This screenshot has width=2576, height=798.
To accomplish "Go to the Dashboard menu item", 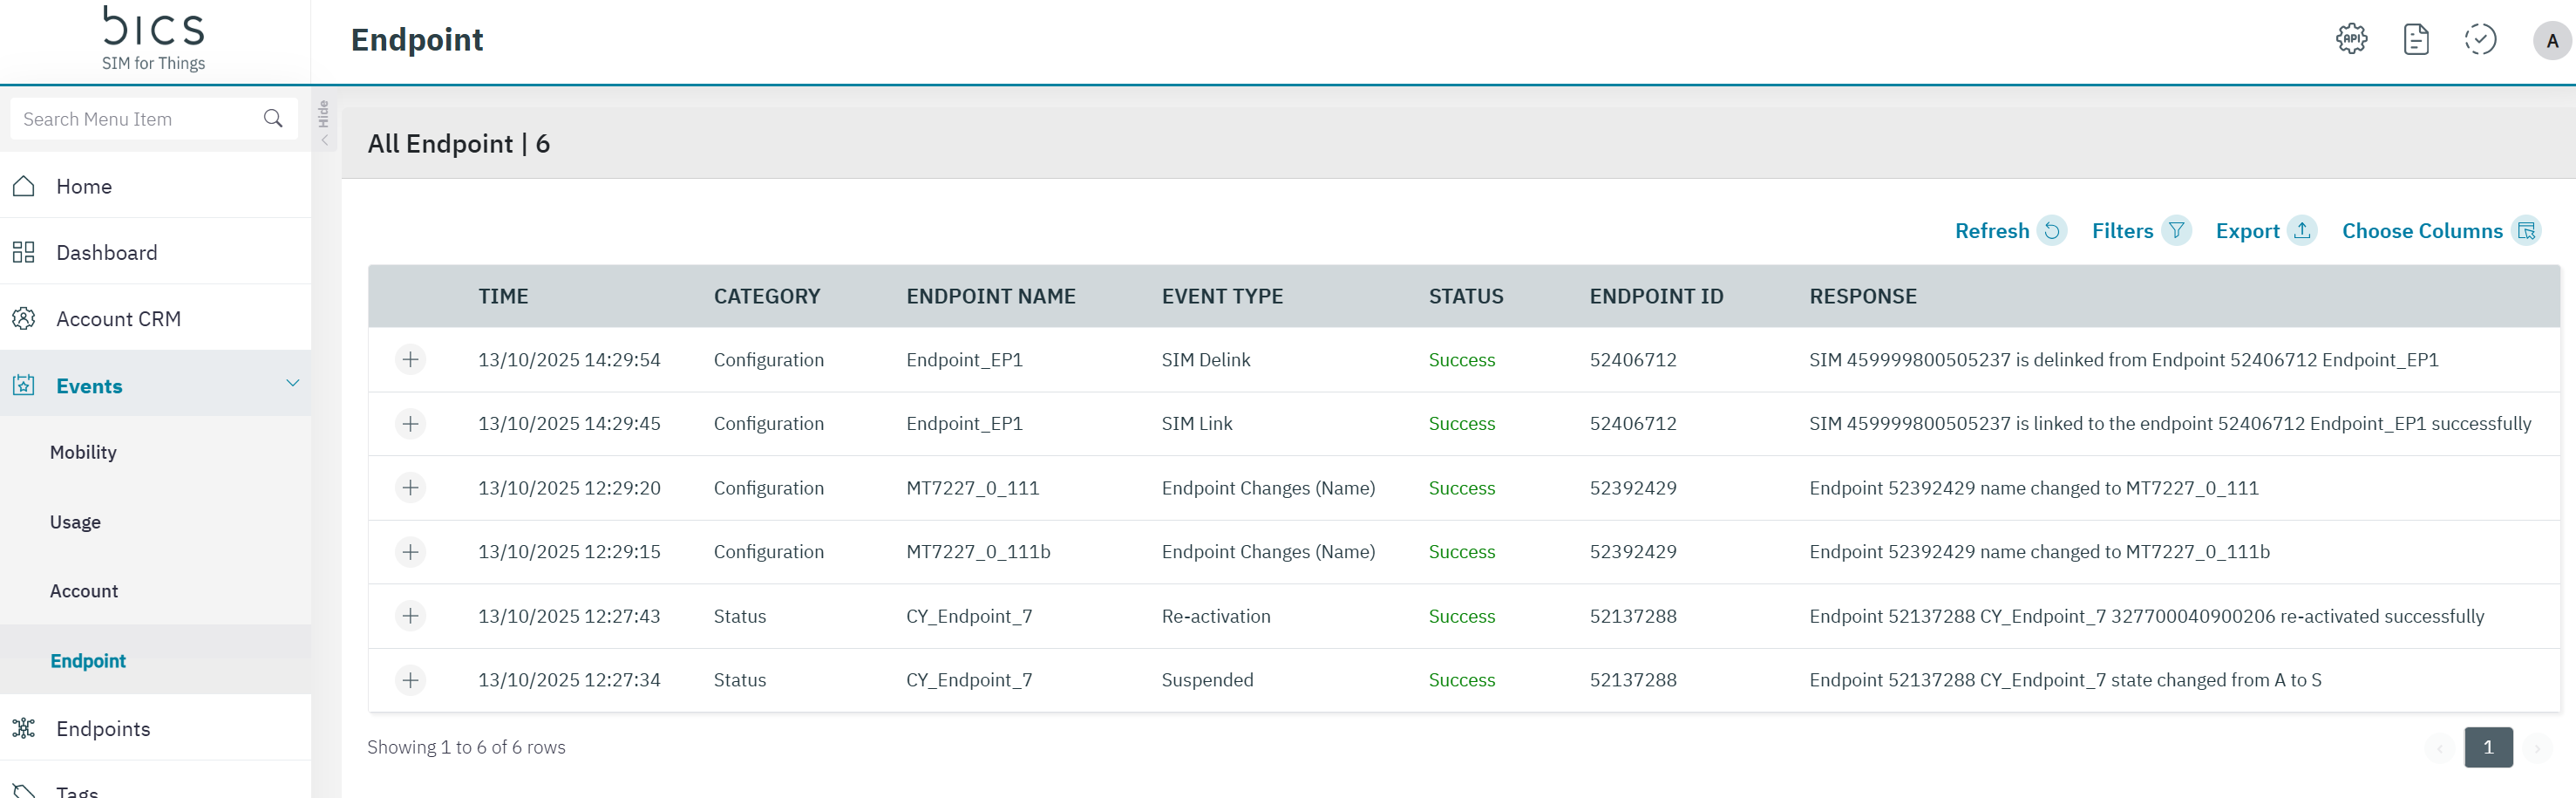I will pos(106,252).
